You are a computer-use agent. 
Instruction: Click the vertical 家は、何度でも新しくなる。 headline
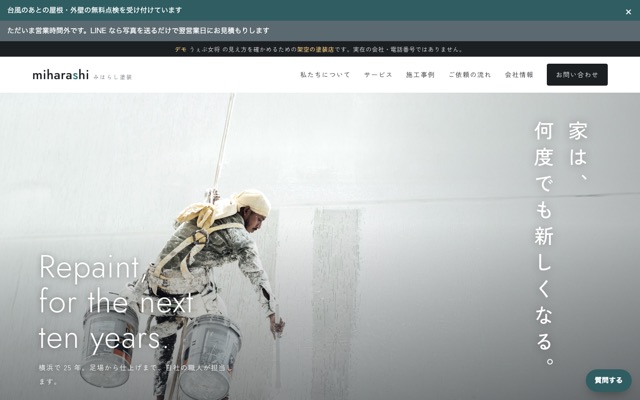[x=561, y=243]
